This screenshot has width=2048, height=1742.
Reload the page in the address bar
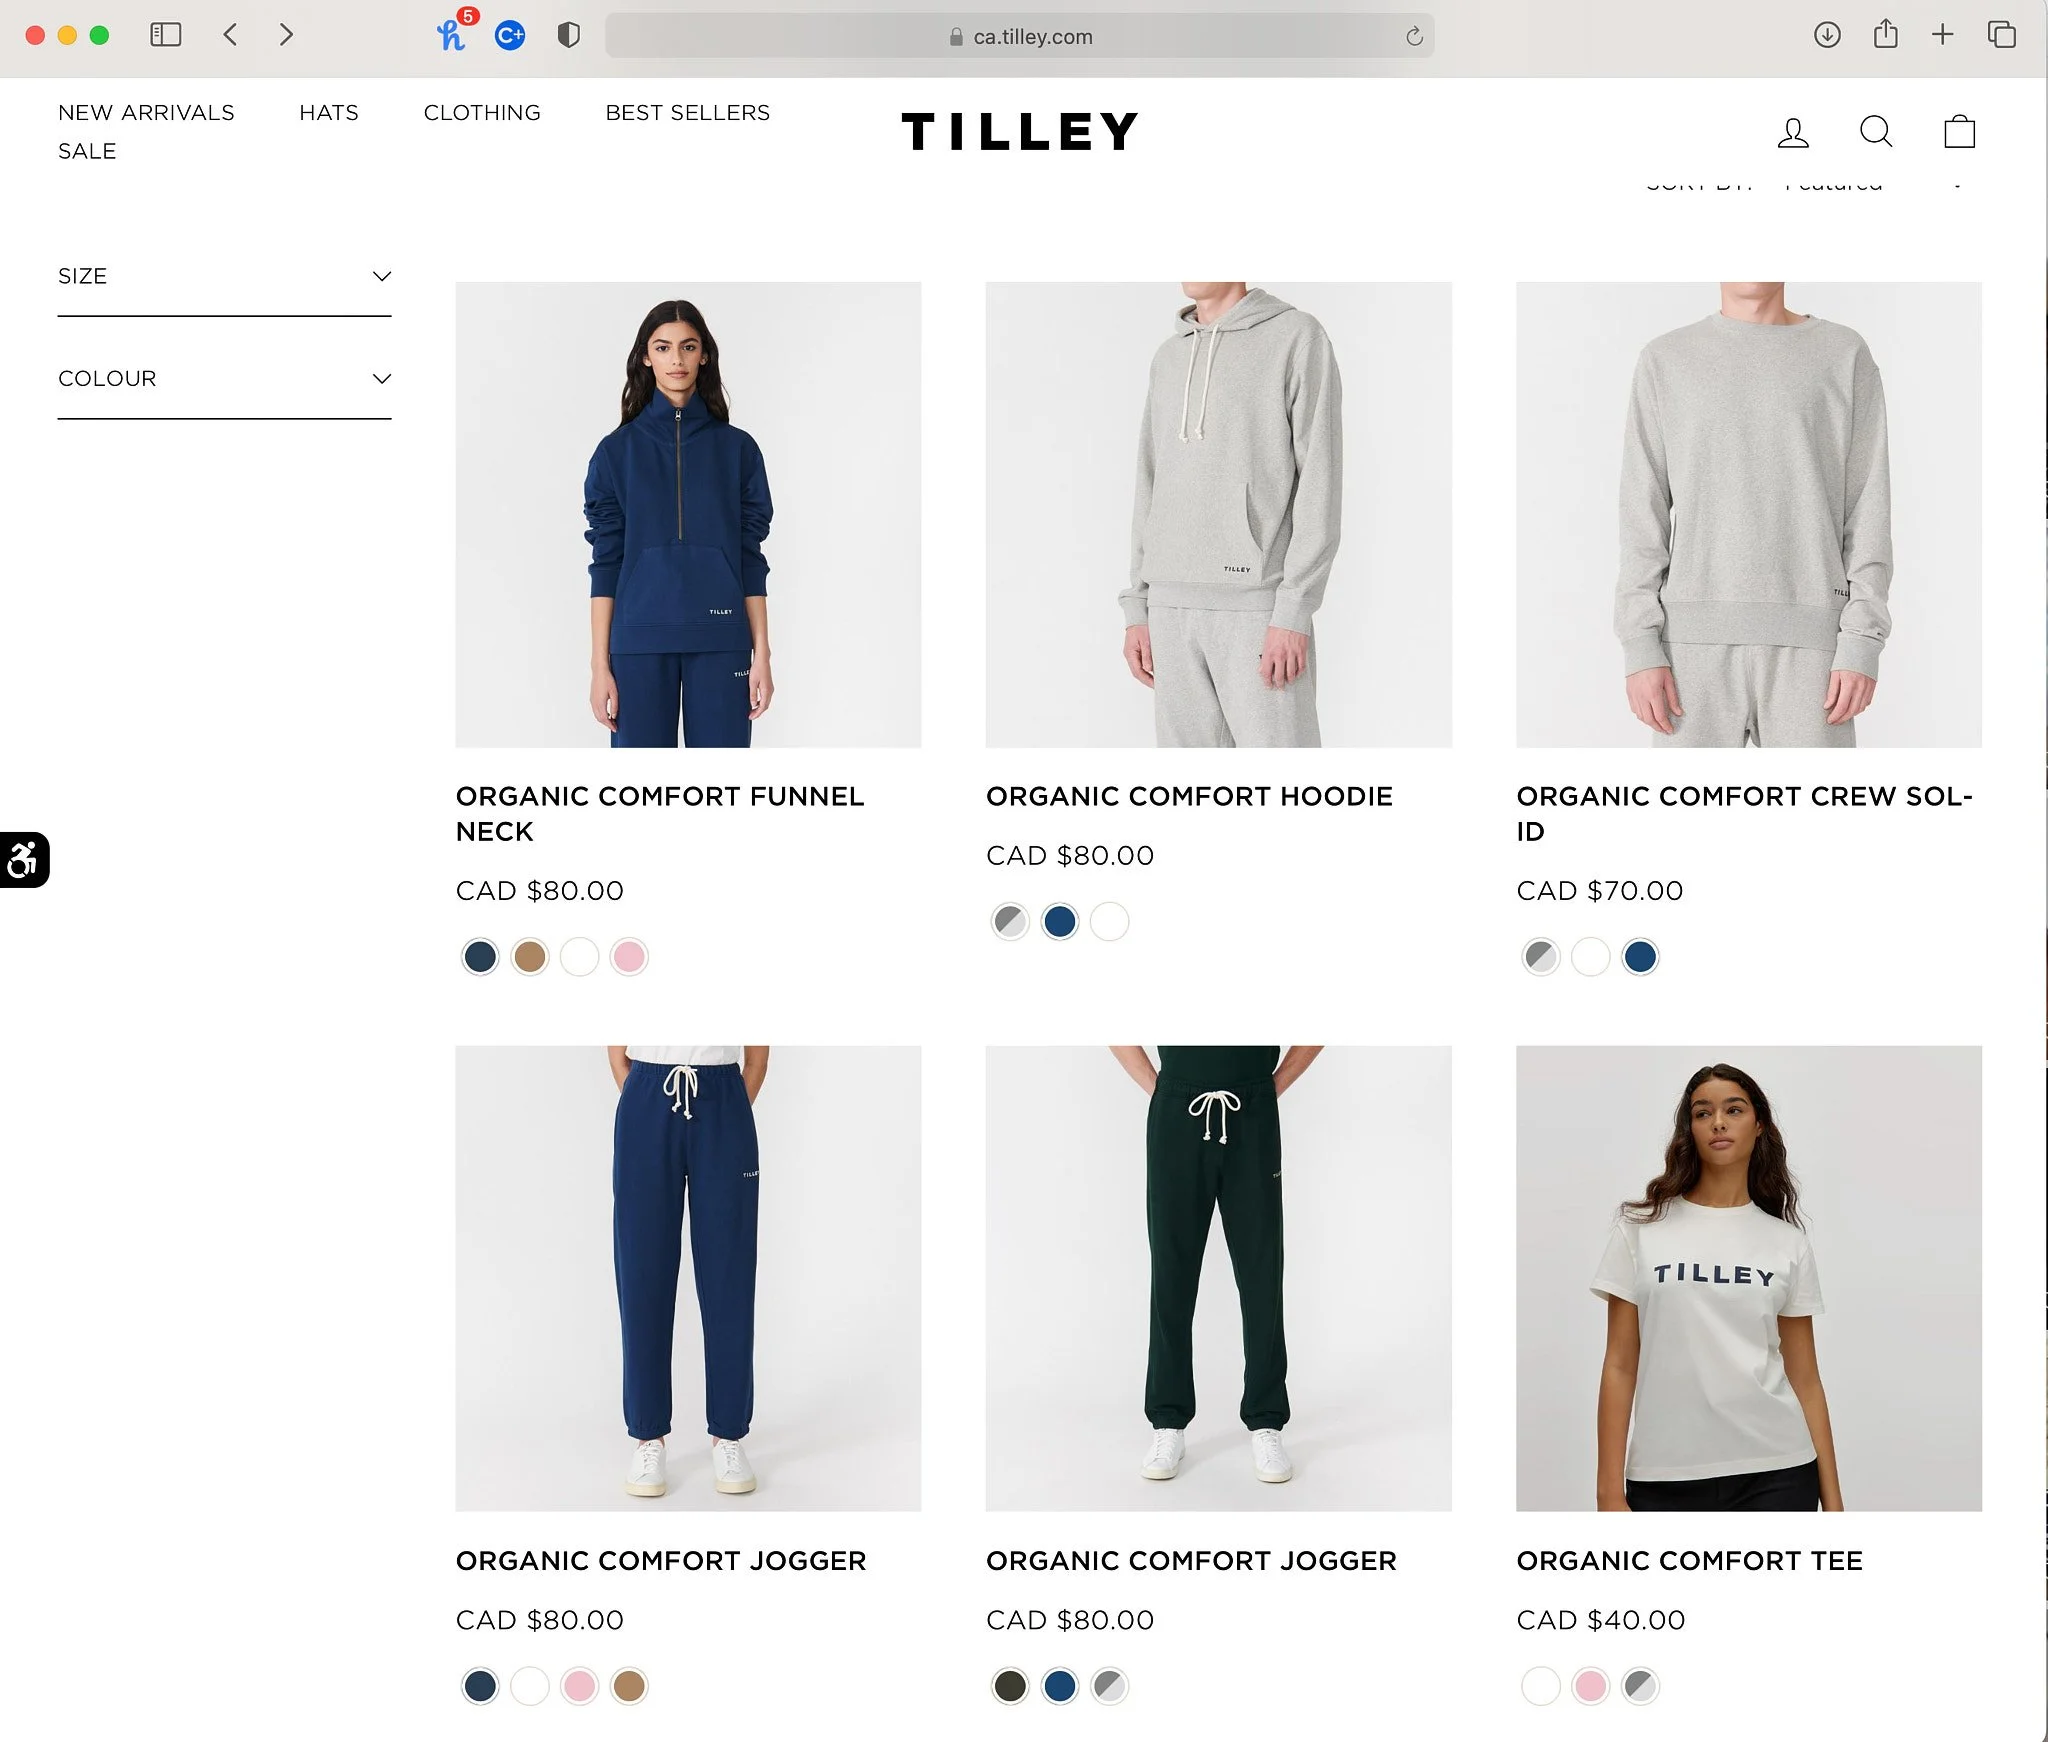click(1414, 37)
